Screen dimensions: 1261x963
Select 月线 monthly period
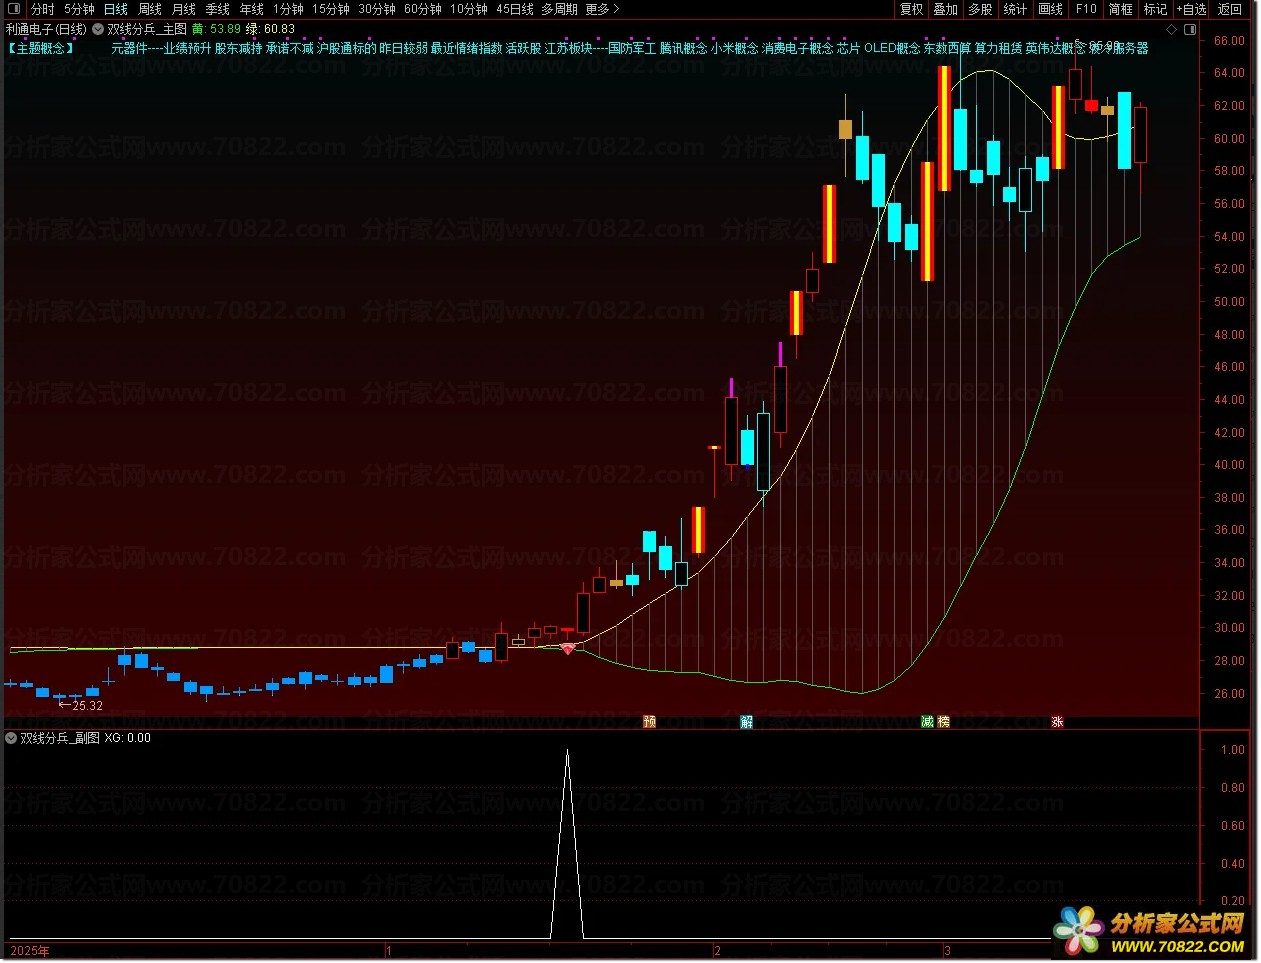point(184,9)
